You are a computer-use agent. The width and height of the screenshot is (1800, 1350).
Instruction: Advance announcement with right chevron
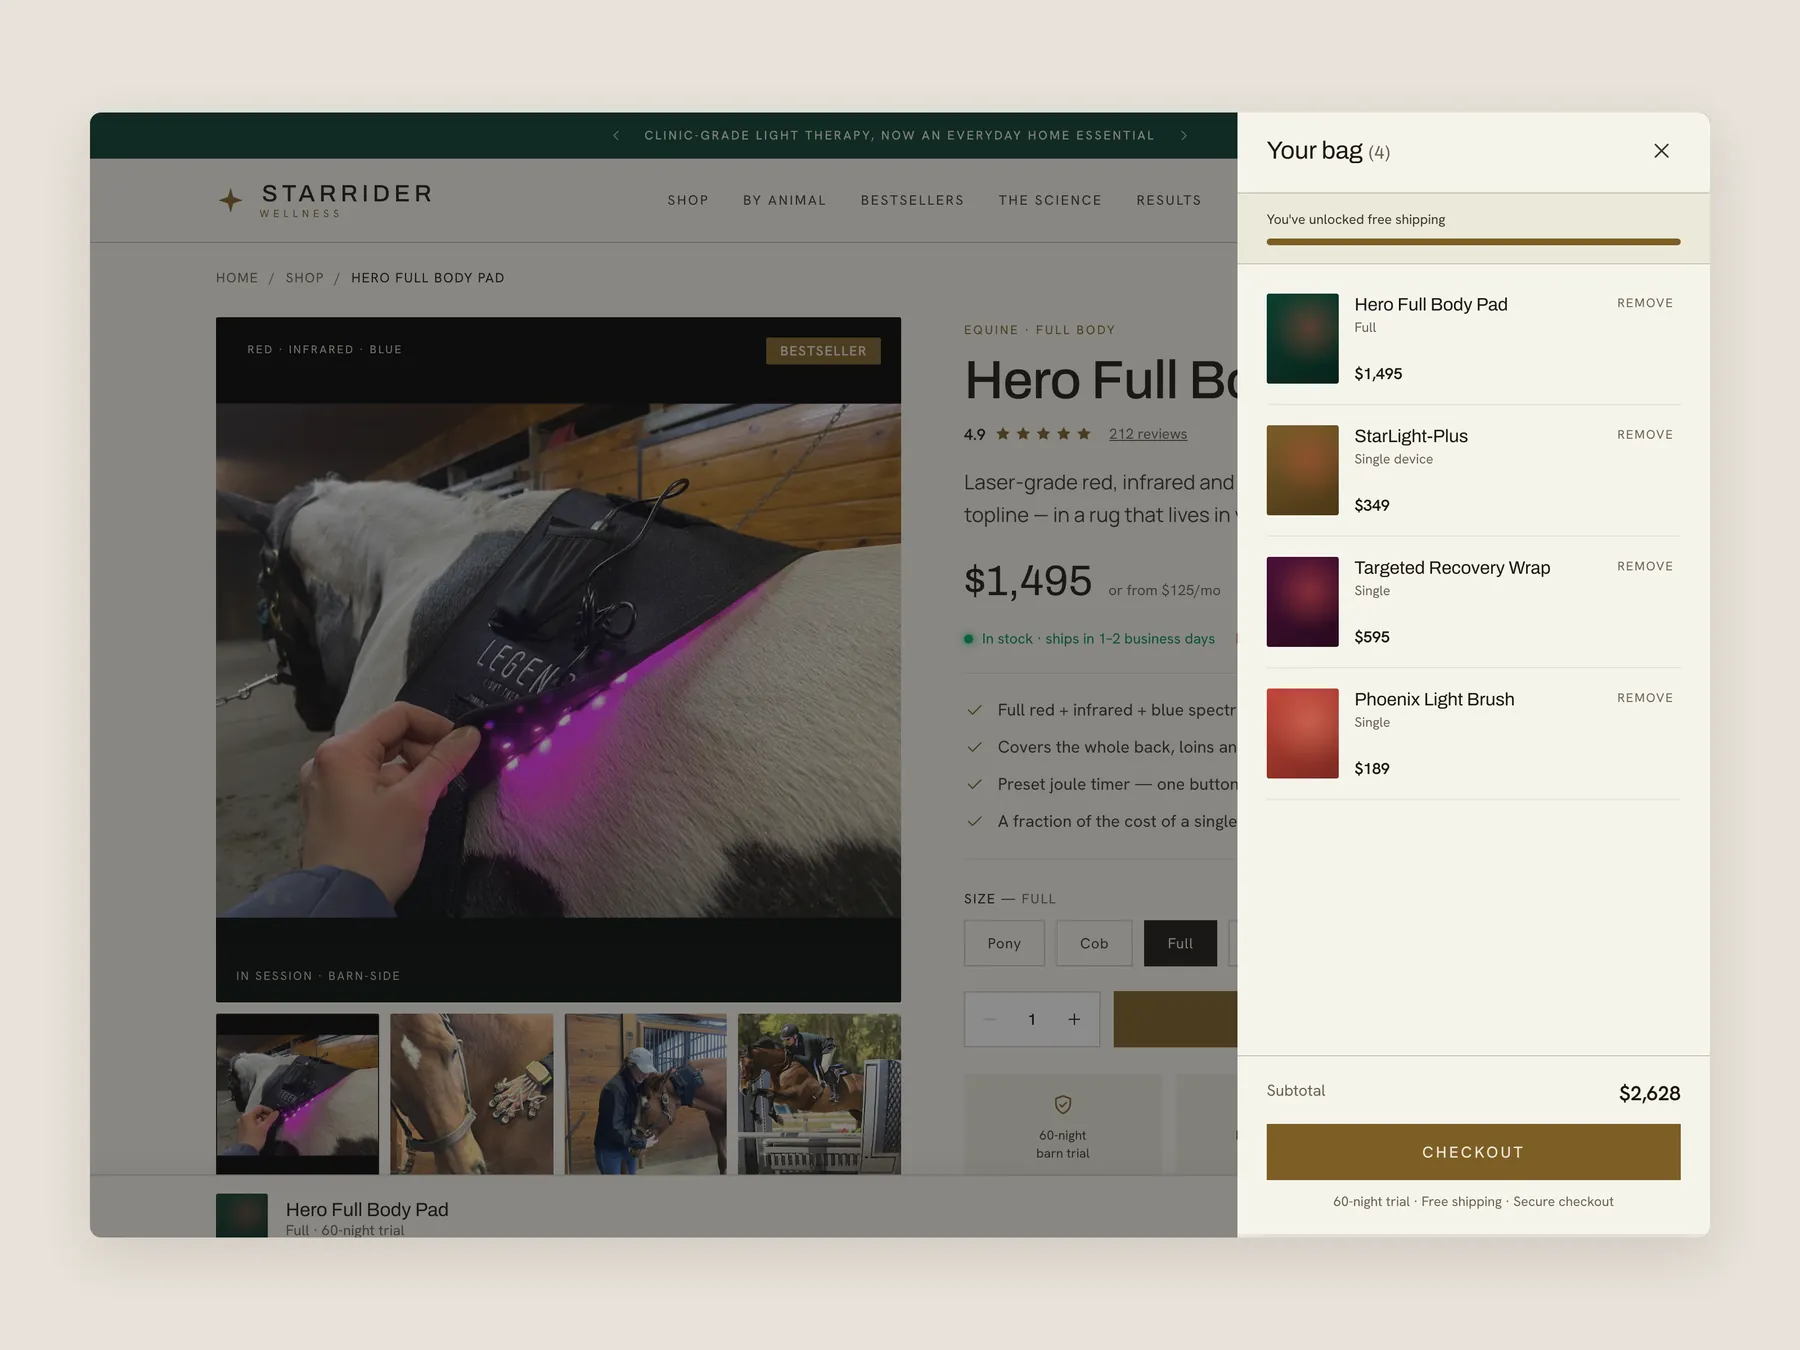pyautogui.click(x=1184, y=135)
